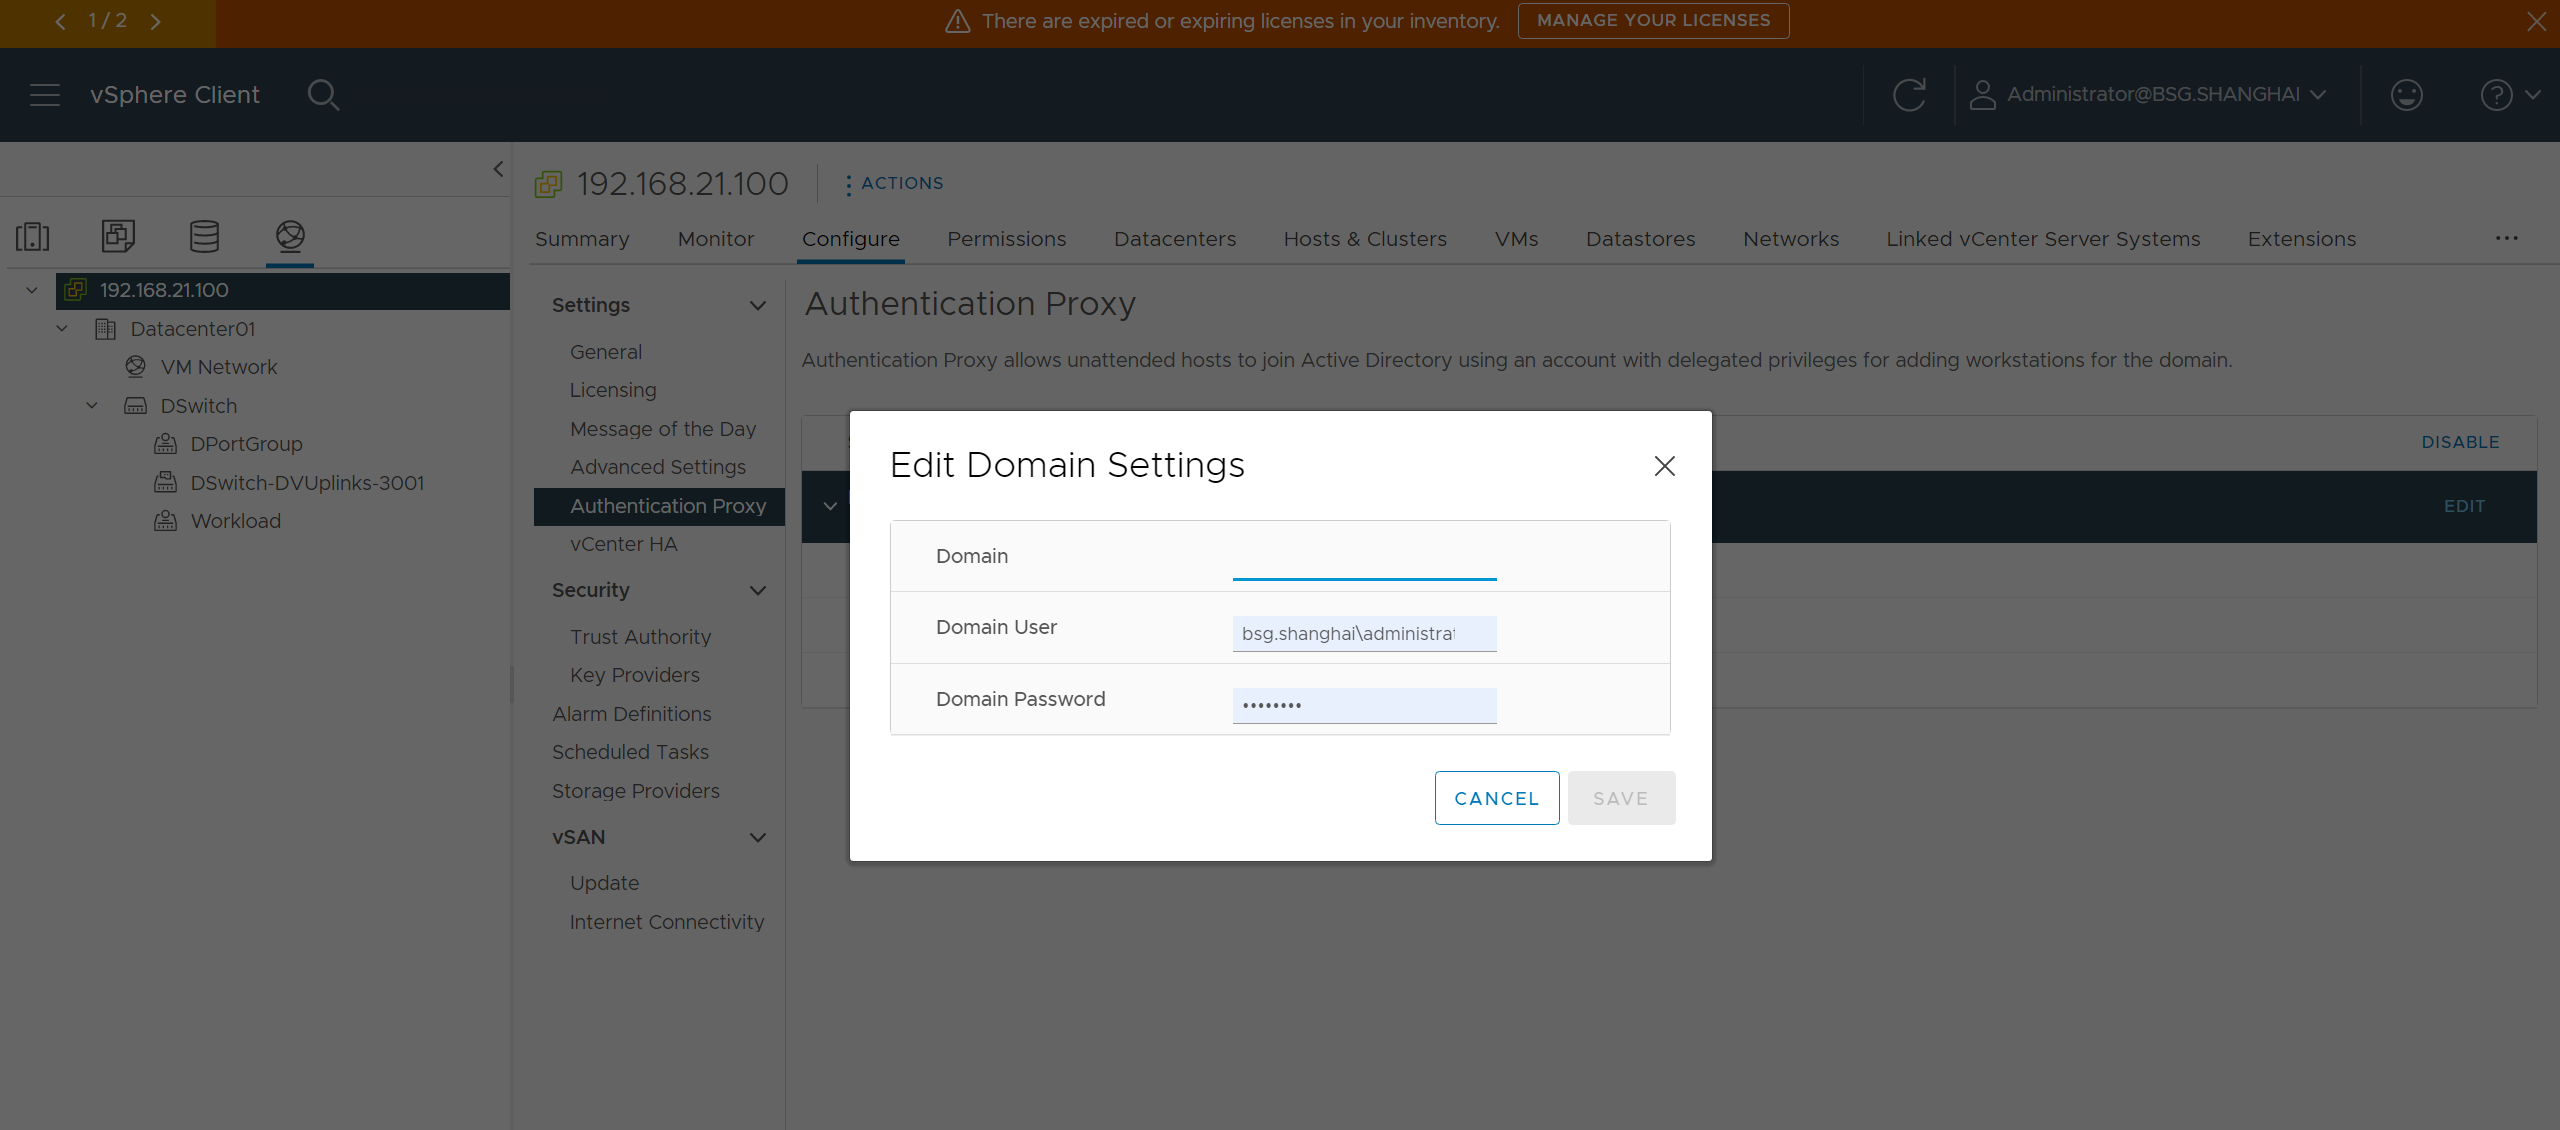Image resolution: width=2560 pixels, height=1130 pixels.
Task: Click the vCenter icon beside 192.168.21.100 title
Action: click(548, 184)
